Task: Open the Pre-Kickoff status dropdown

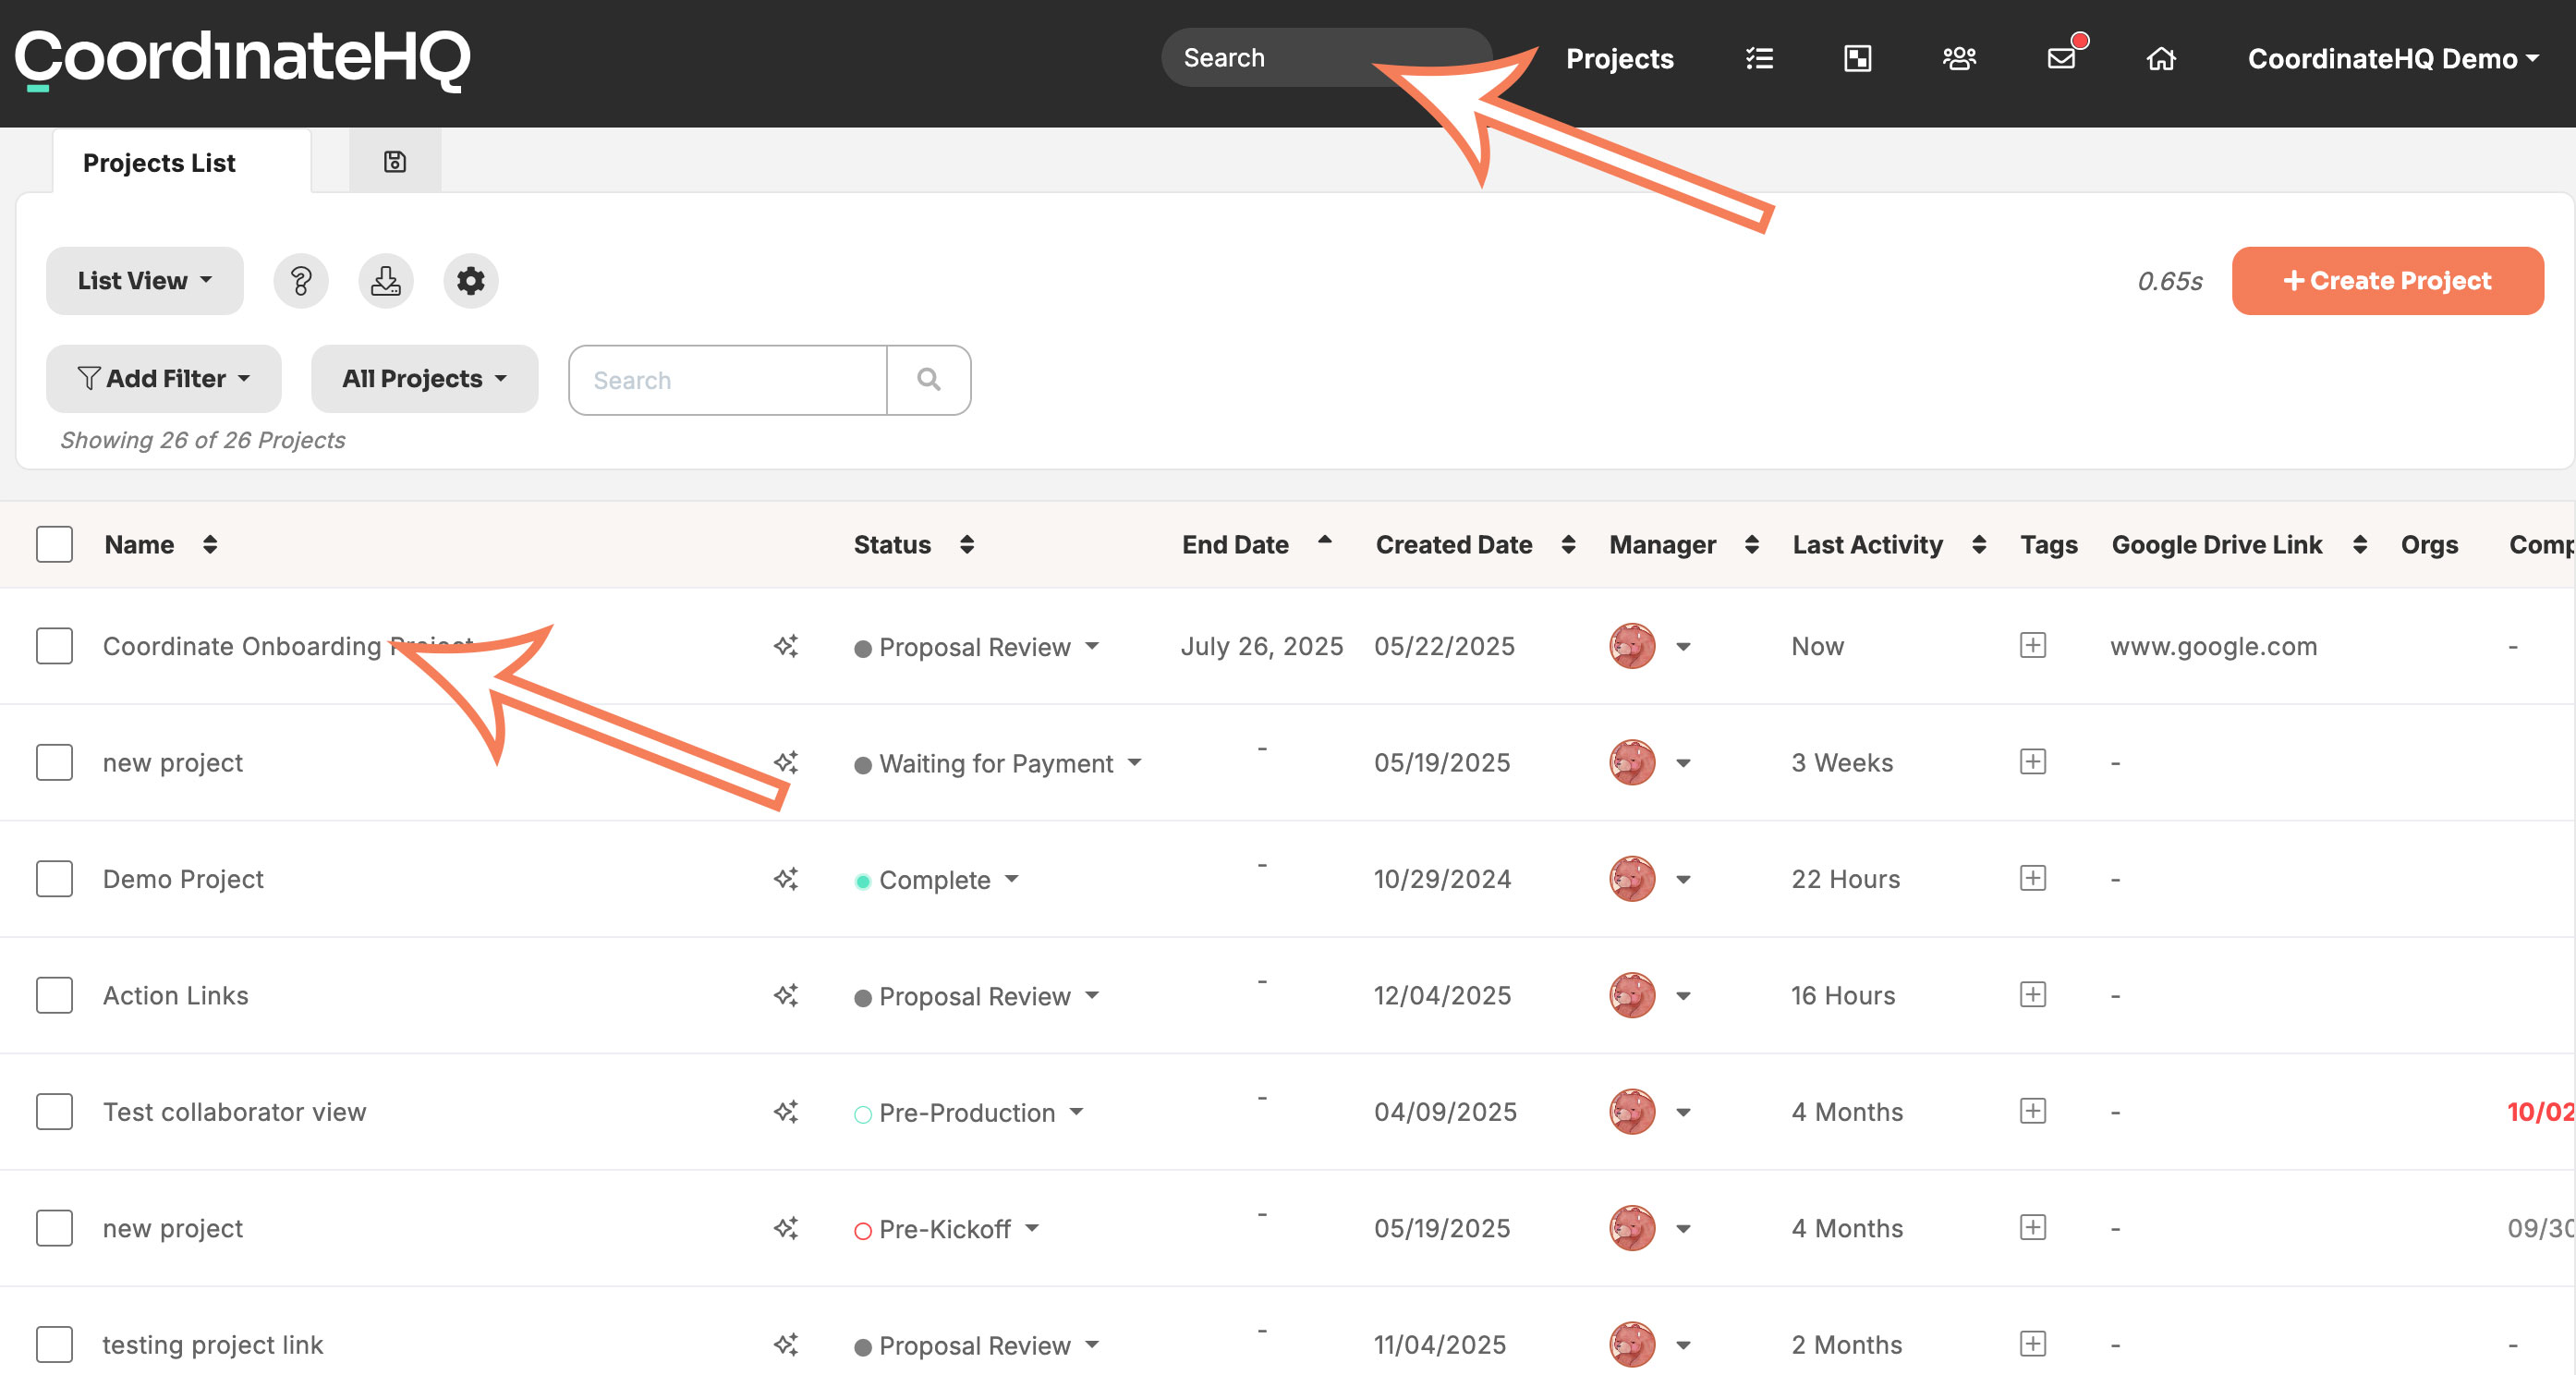Action: [947, 1229]
